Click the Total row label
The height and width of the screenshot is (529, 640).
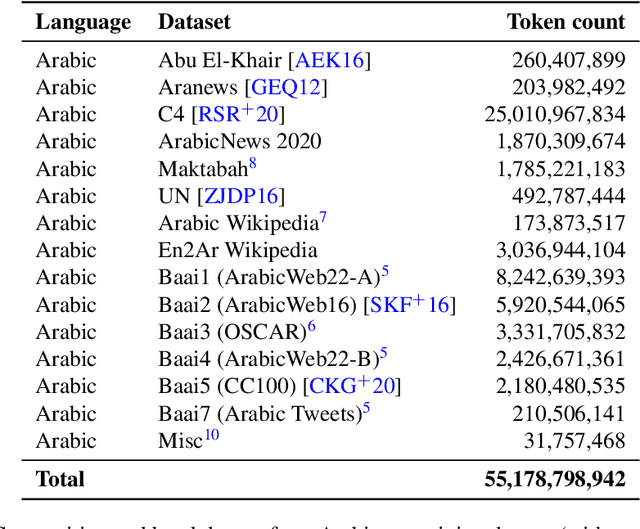(x=59, y=479)
